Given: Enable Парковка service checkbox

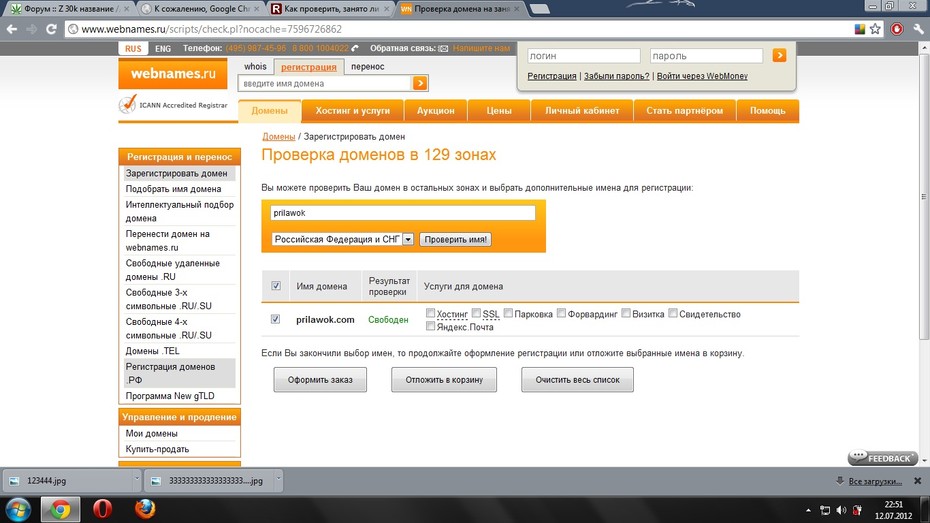Looking at the screenshot, I should coord(508,313).
